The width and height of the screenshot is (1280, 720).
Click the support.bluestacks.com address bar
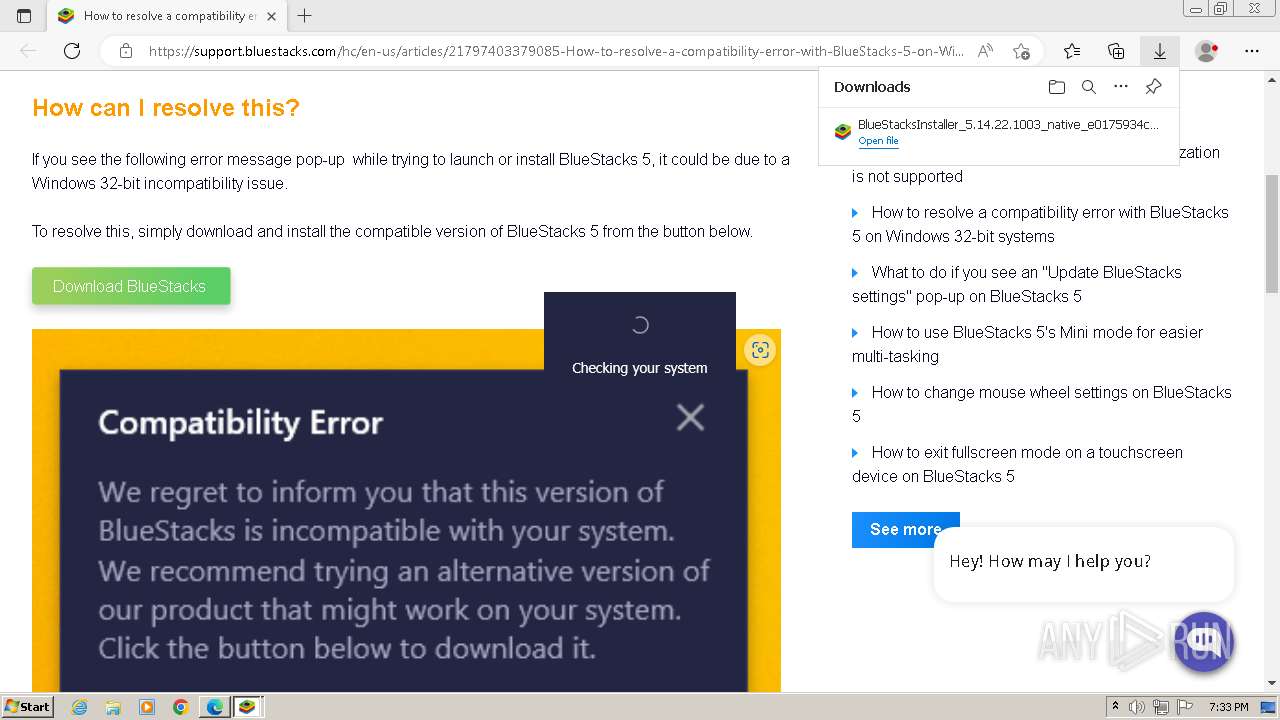click(x=556, y=51)
